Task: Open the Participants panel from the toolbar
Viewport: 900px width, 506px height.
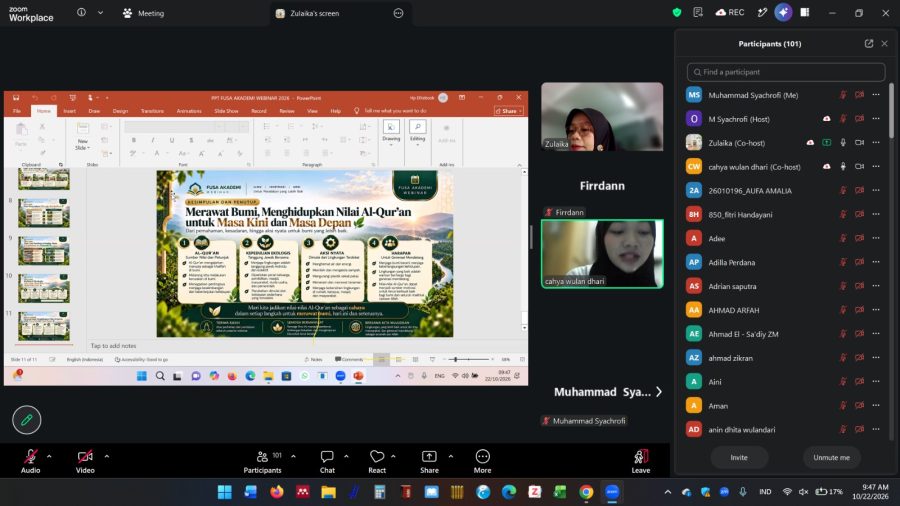Action: click(262, 462)
